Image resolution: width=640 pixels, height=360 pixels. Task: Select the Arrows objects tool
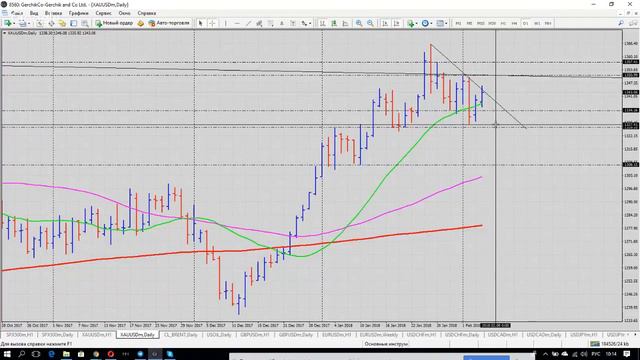click(304, 23)
